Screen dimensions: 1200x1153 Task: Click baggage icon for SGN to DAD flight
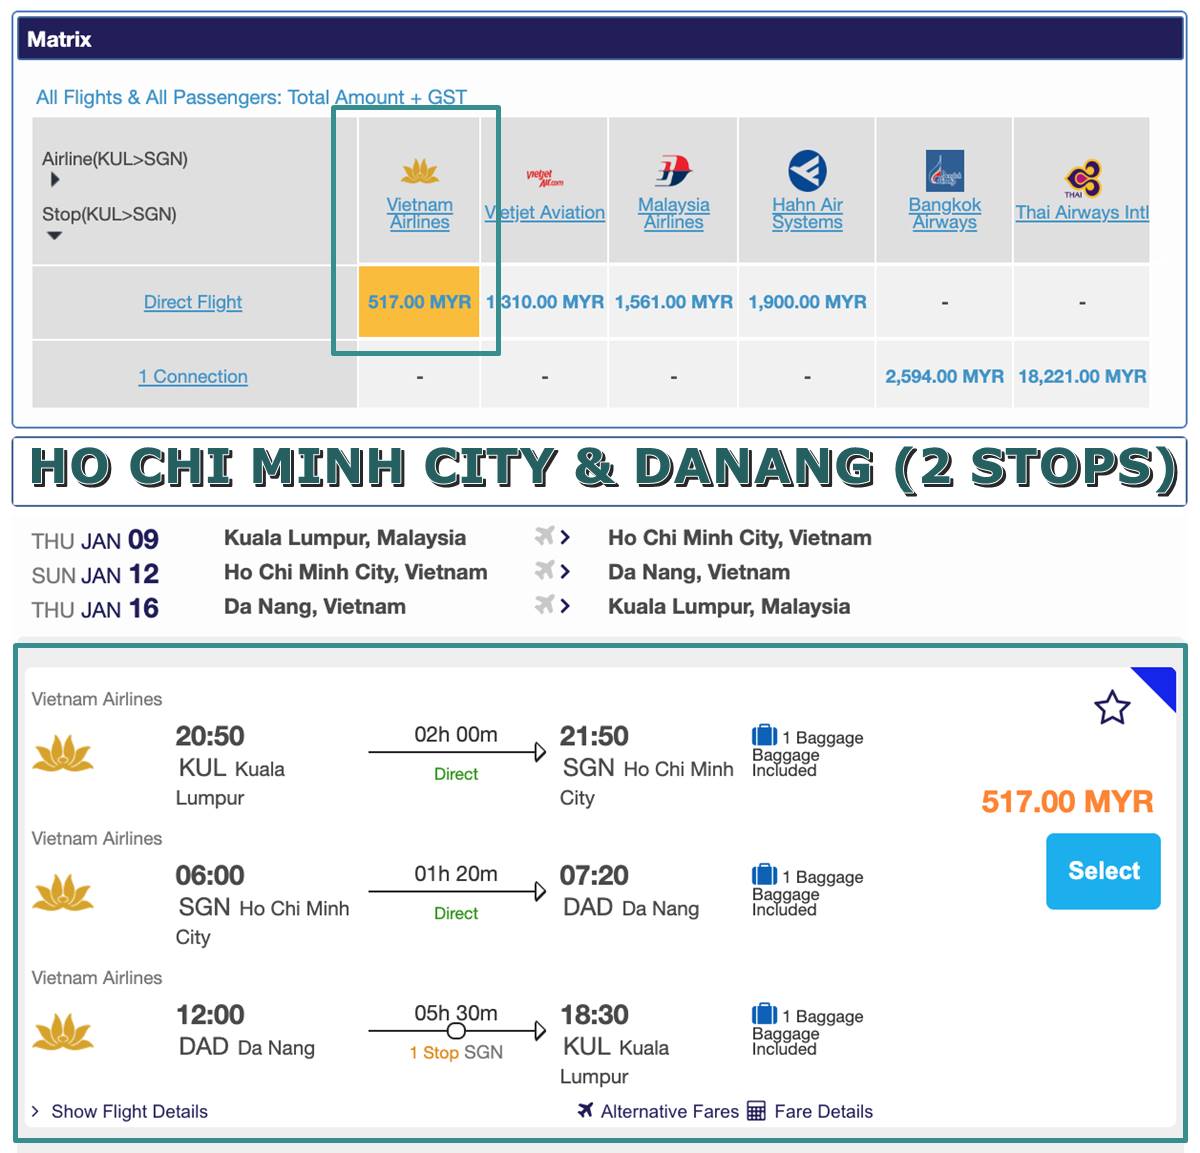click(x=764, y=875)
